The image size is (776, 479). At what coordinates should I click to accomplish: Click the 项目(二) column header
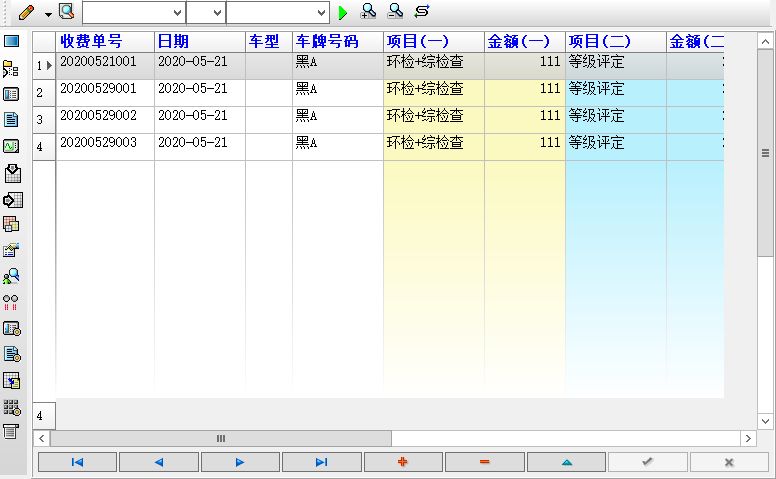click(616, 42)
